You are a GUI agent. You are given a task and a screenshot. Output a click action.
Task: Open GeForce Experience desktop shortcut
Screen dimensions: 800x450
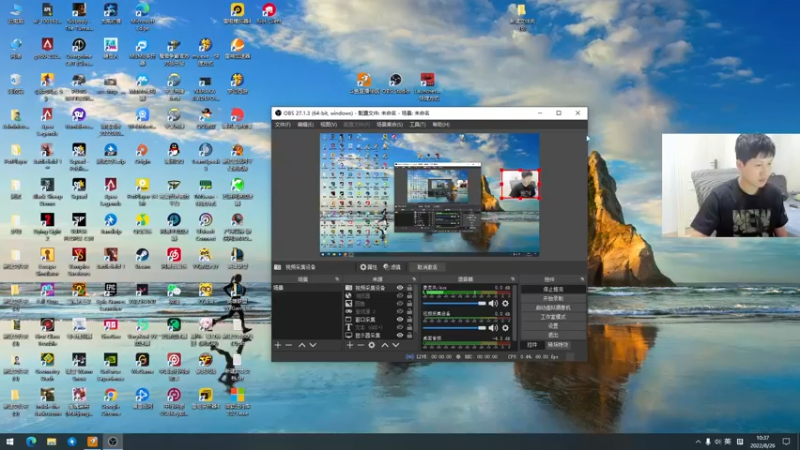110,367
